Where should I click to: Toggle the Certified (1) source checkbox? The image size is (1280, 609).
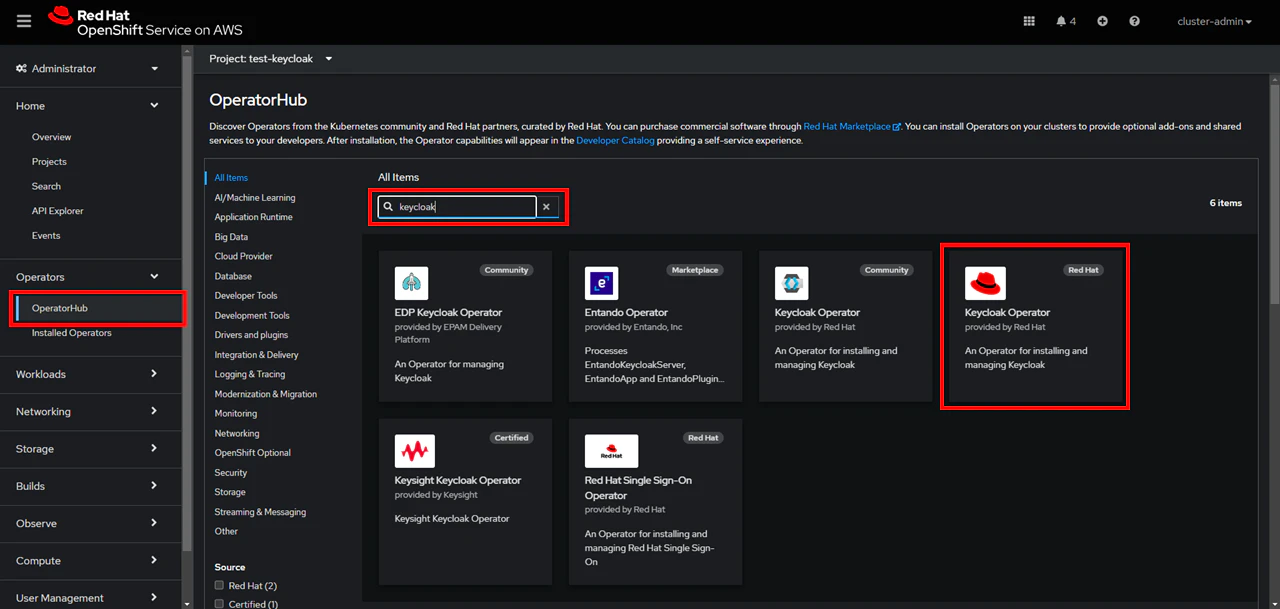click(220, 604)
